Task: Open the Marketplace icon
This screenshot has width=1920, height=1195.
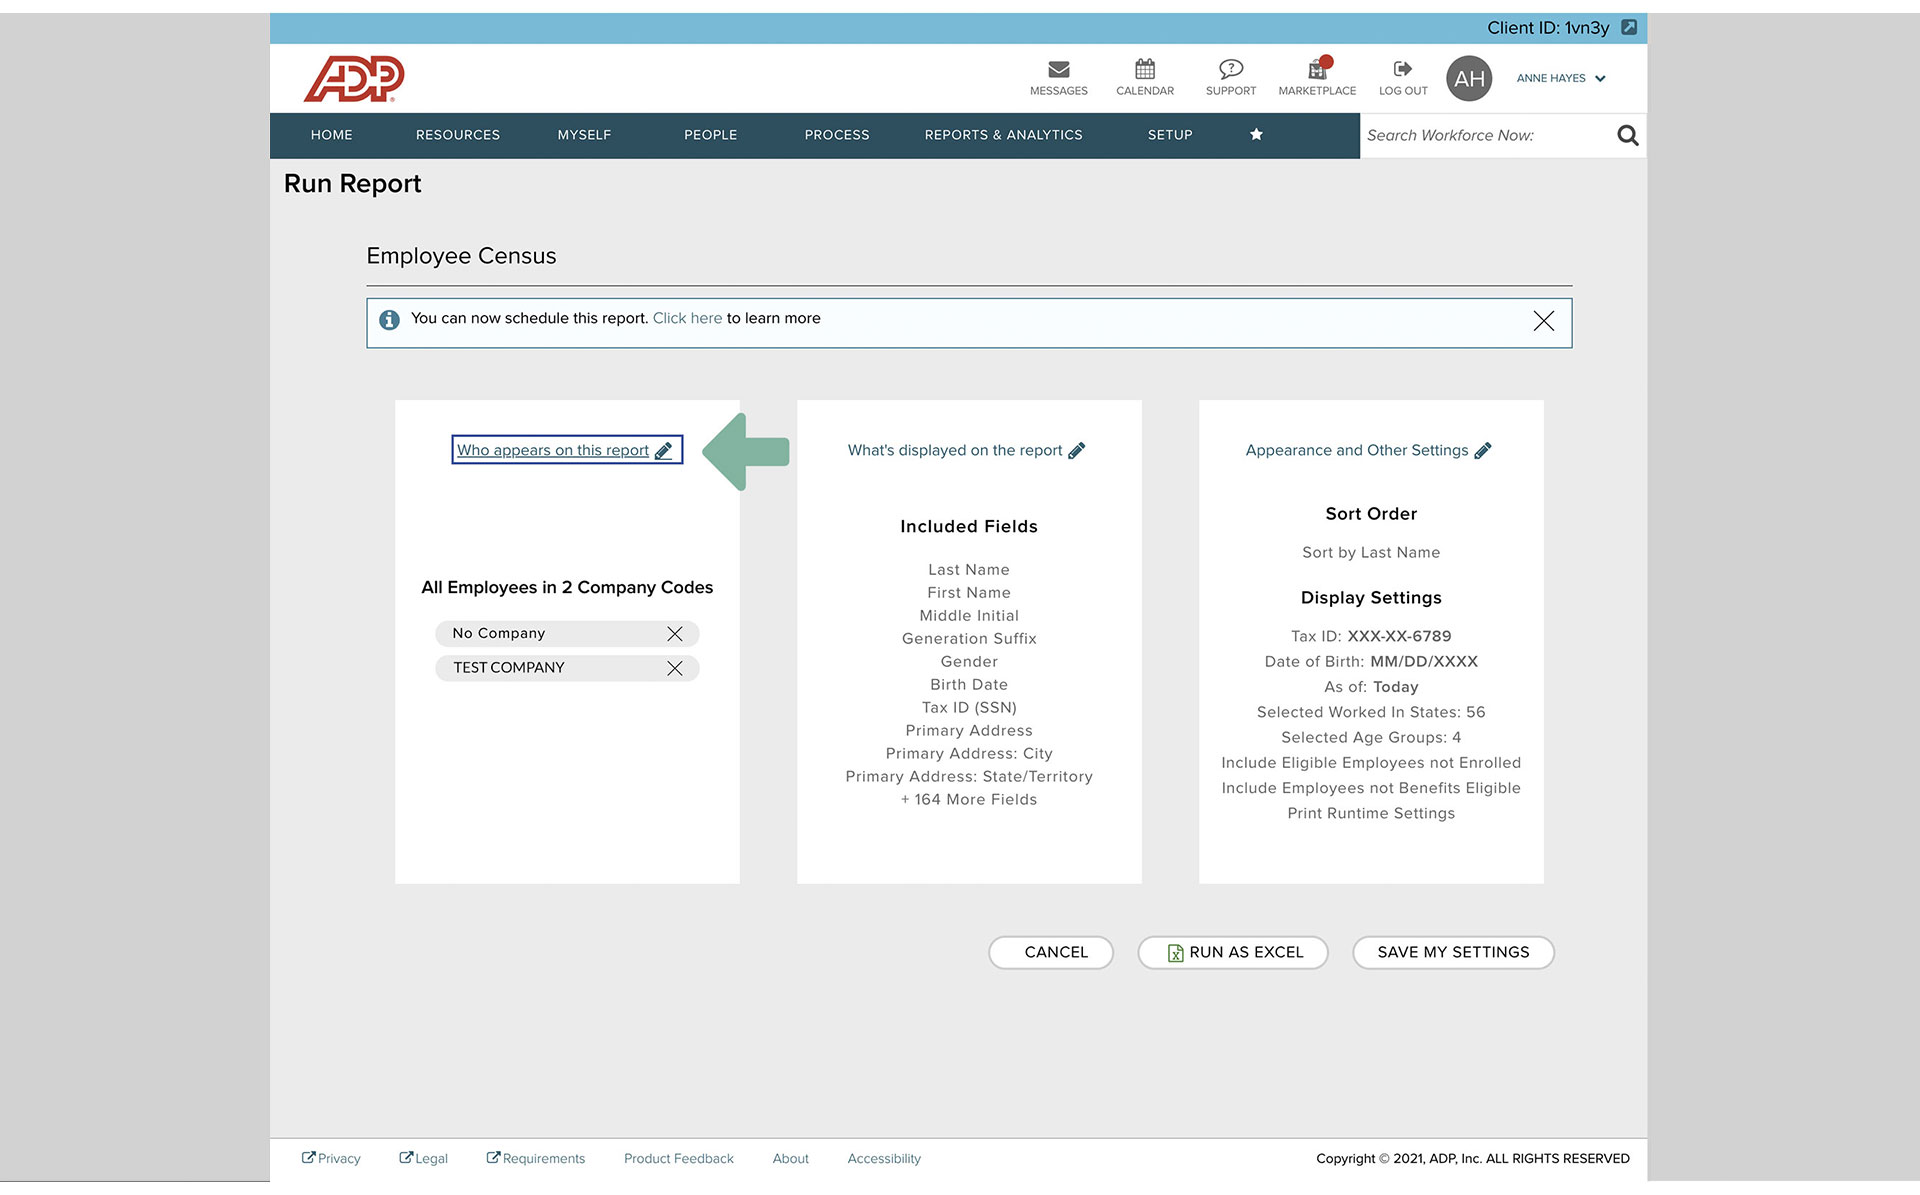Action: [1317, 69]
